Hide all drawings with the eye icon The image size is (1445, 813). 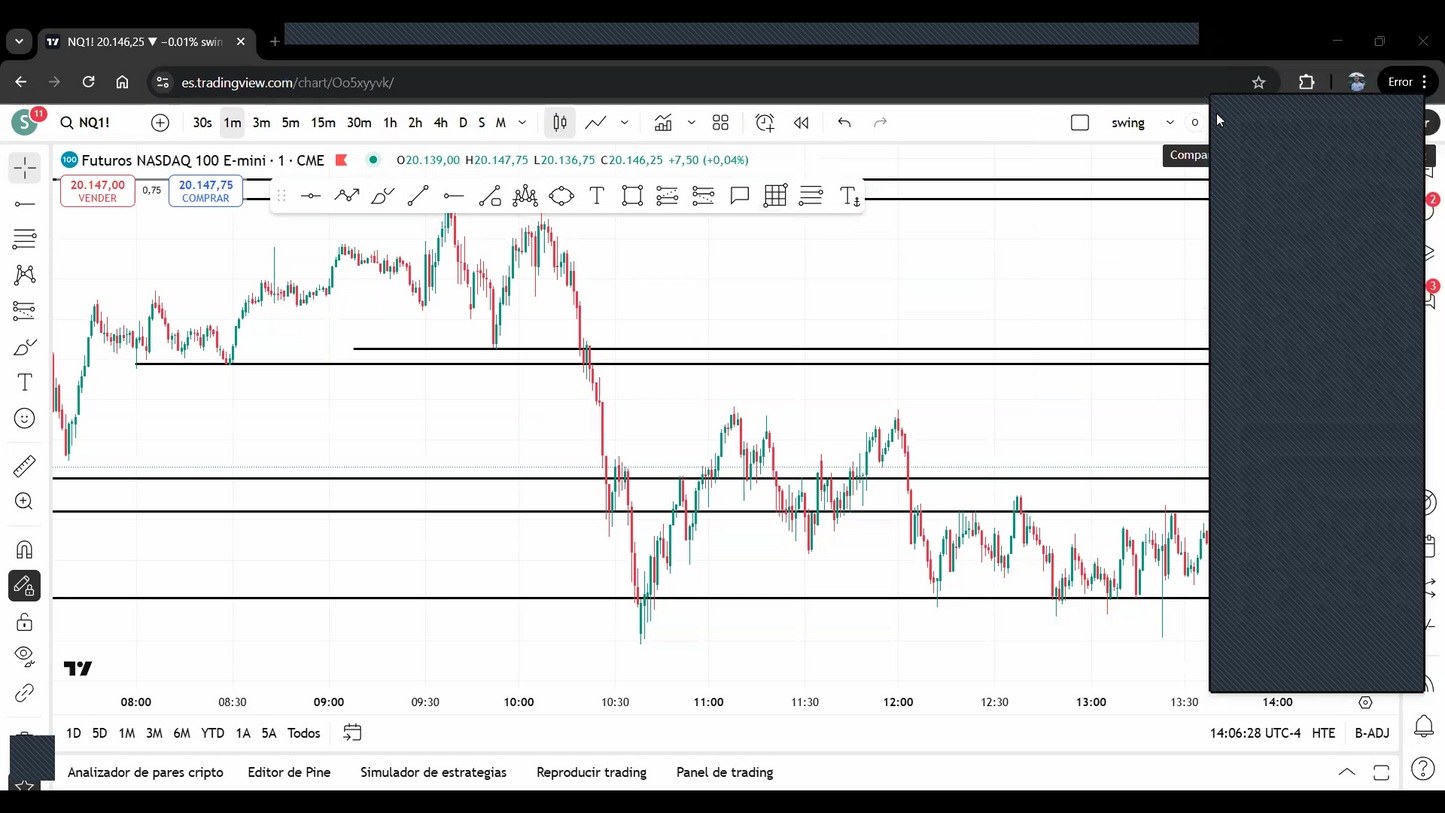[25, 656]
